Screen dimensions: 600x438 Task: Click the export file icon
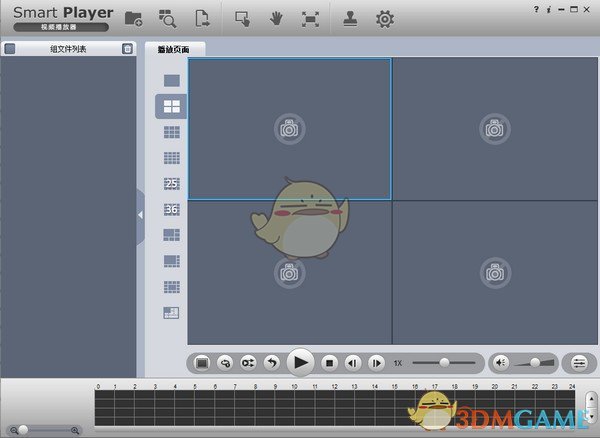coord(201,18)
